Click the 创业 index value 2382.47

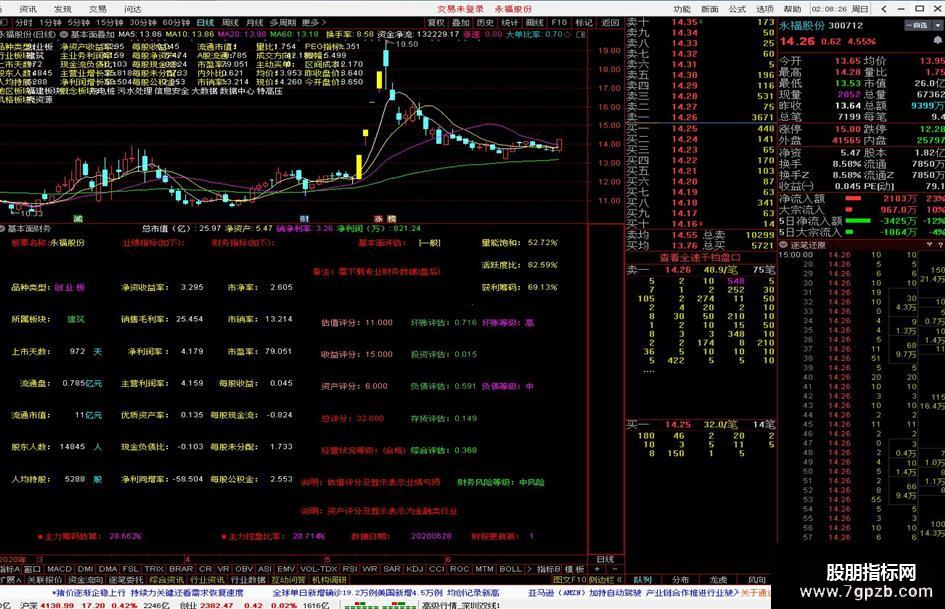(216, 605)
